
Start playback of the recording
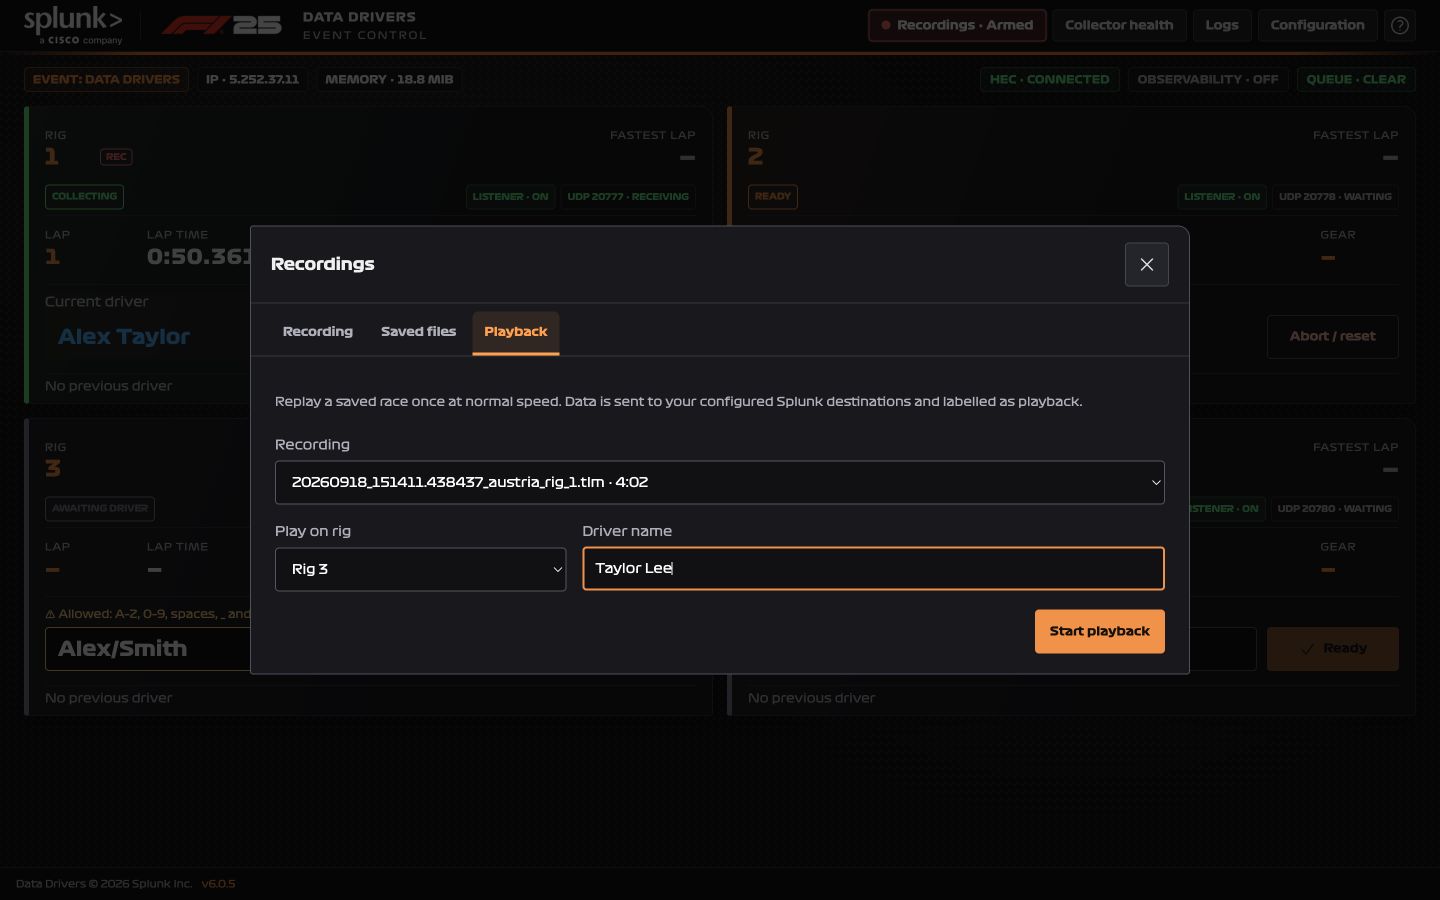tap(1099, 631)
